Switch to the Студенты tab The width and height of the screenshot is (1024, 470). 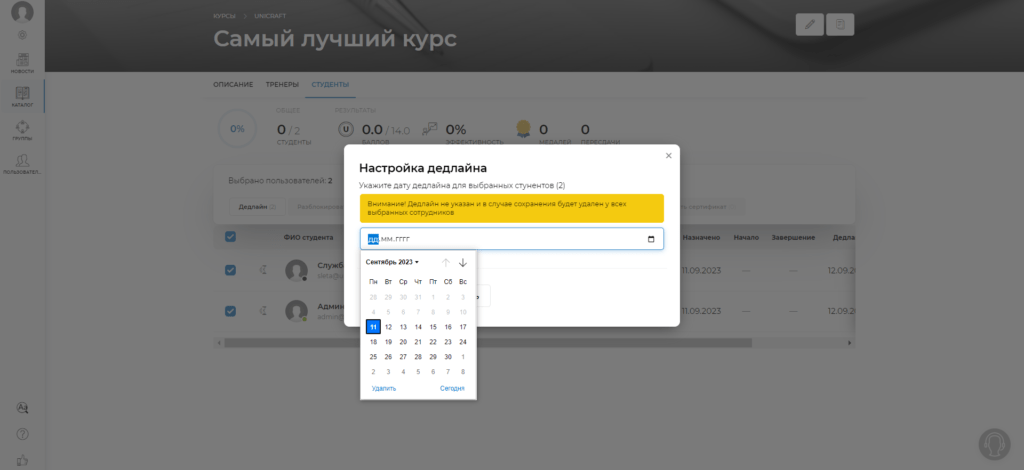click(330, 85)
